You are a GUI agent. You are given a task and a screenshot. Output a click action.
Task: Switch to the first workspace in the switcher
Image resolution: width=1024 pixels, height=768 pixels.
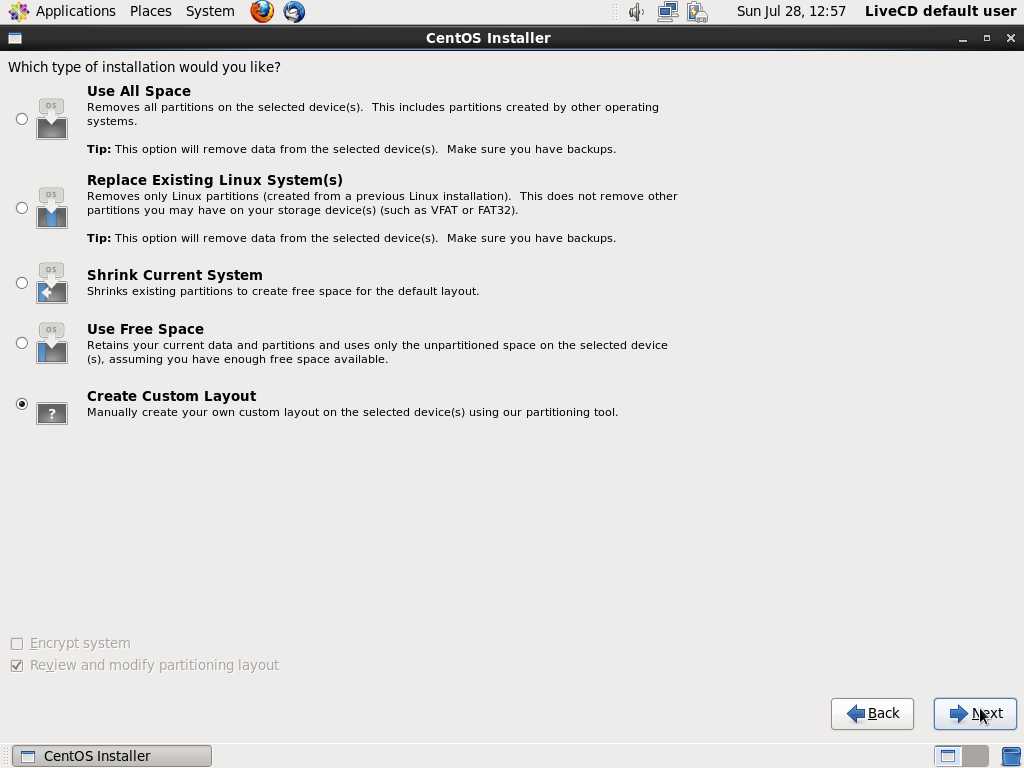pos(948,756)
